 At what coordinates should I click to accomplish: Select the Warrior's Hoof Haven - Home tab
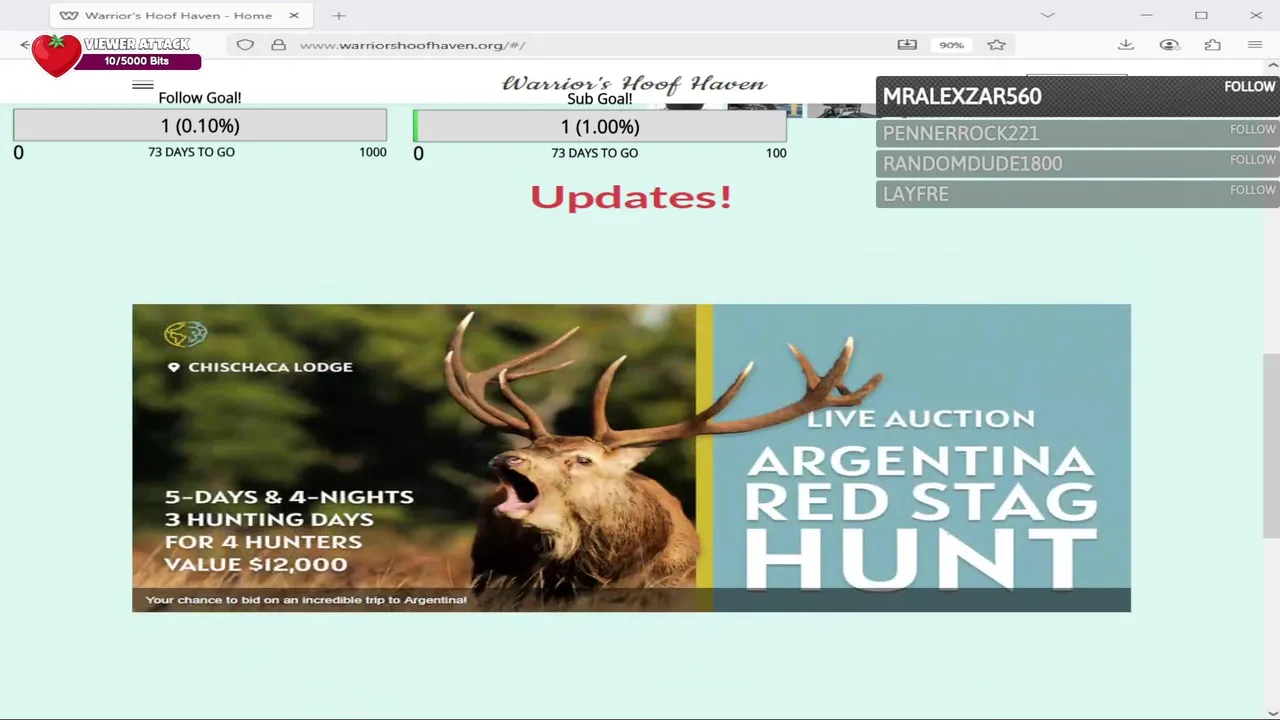click(x=180, y=15)
